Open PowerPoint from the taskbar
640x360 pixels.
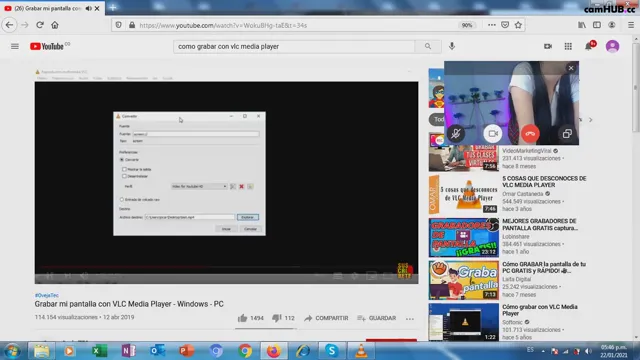(186, 351)
